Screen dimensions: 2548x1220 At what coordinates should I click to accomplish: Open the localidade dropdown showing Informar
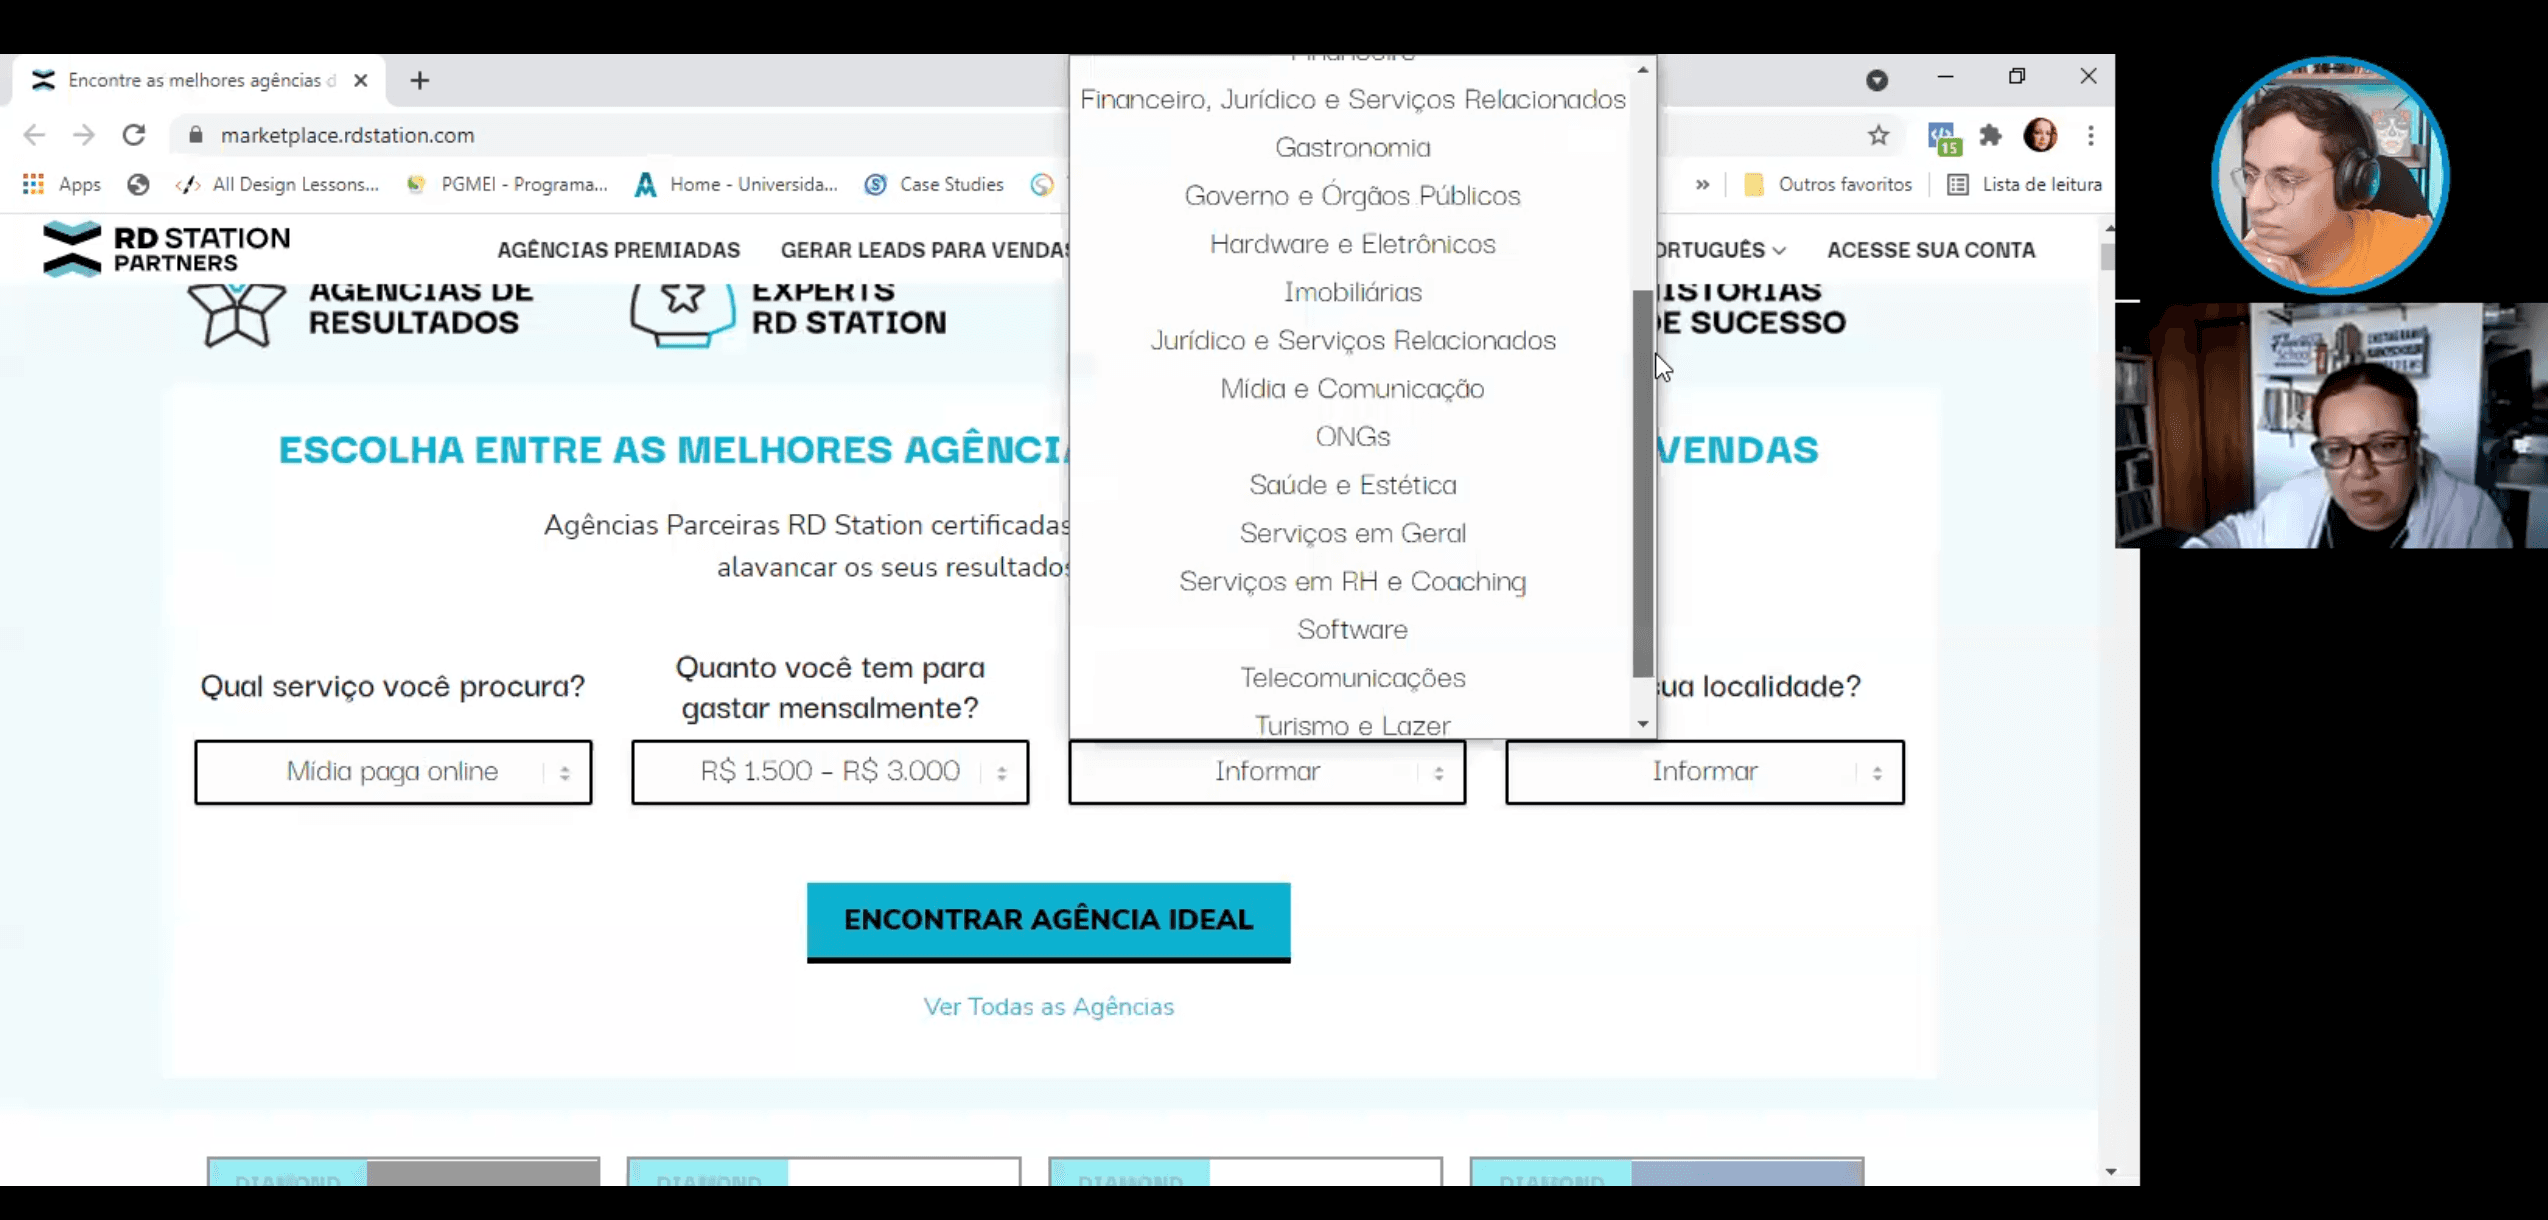pyautogui.click(x=1705, y=772)
